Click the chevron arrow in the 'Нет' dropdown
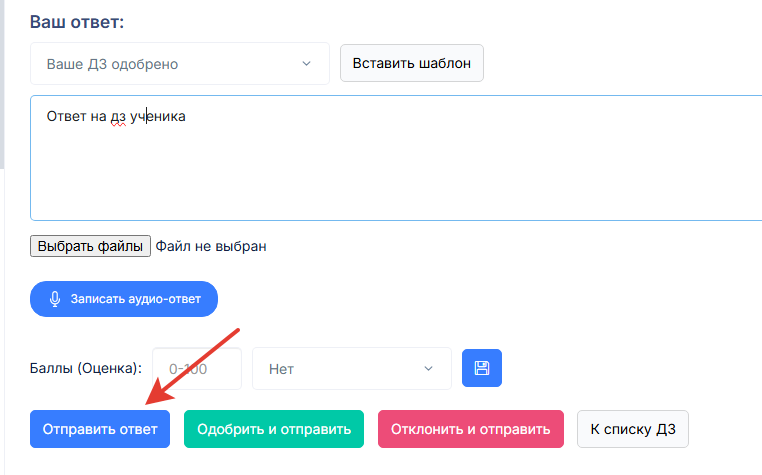 pos(428,369)
